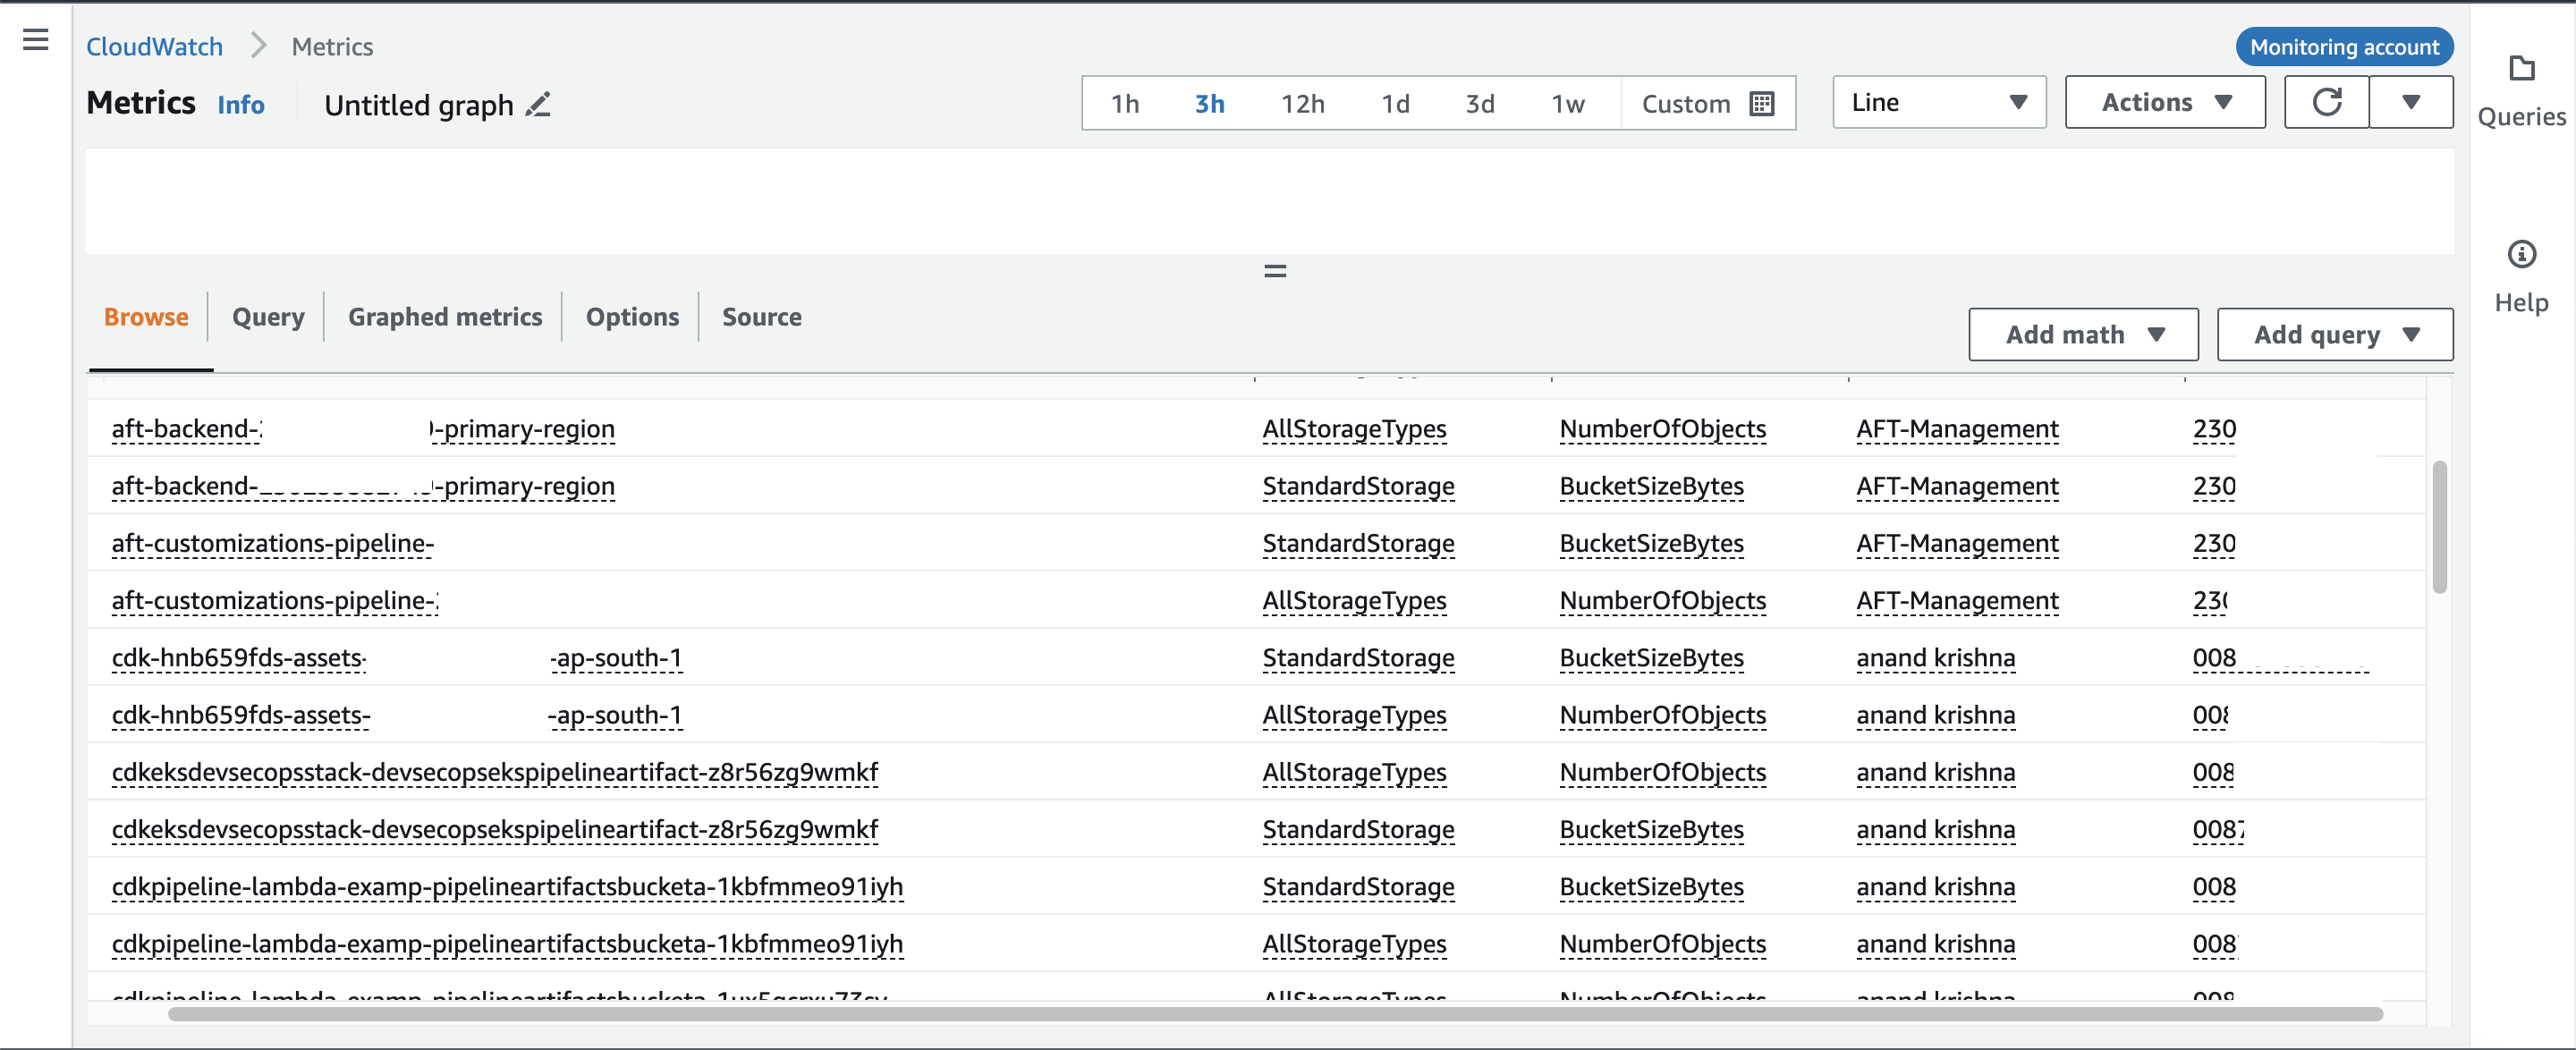The width and height of the screenshot is (2576, 1050).
Task: Go to CloudWatch breadcrumb link
Action: click(x=154, y=46)
